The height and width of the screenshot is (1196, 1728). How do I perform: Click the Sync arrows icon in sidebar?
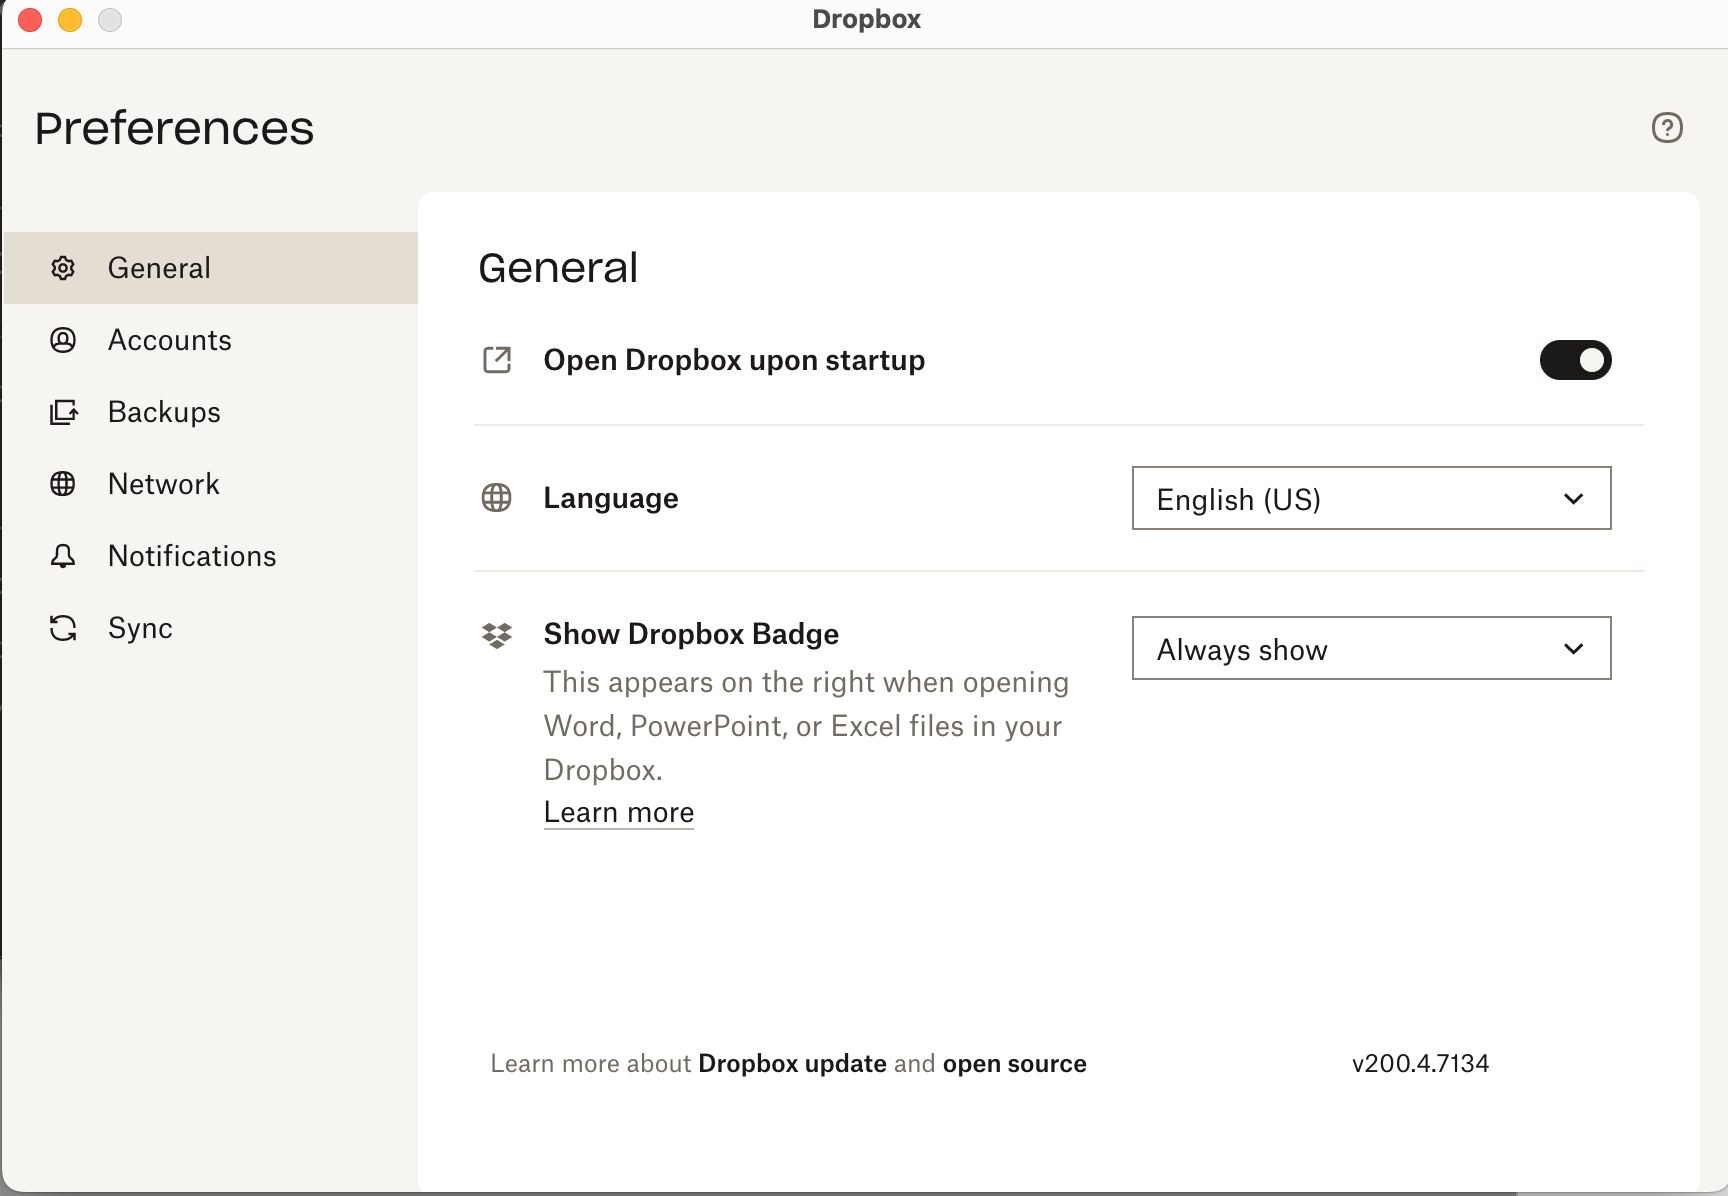click(63, 628)
